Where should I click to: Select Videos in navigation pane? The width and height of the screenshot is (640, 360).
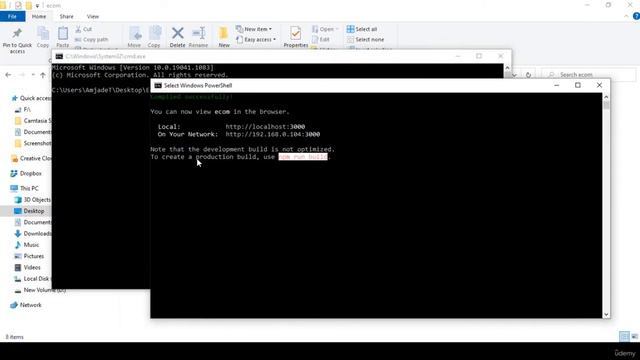(28, 267)
